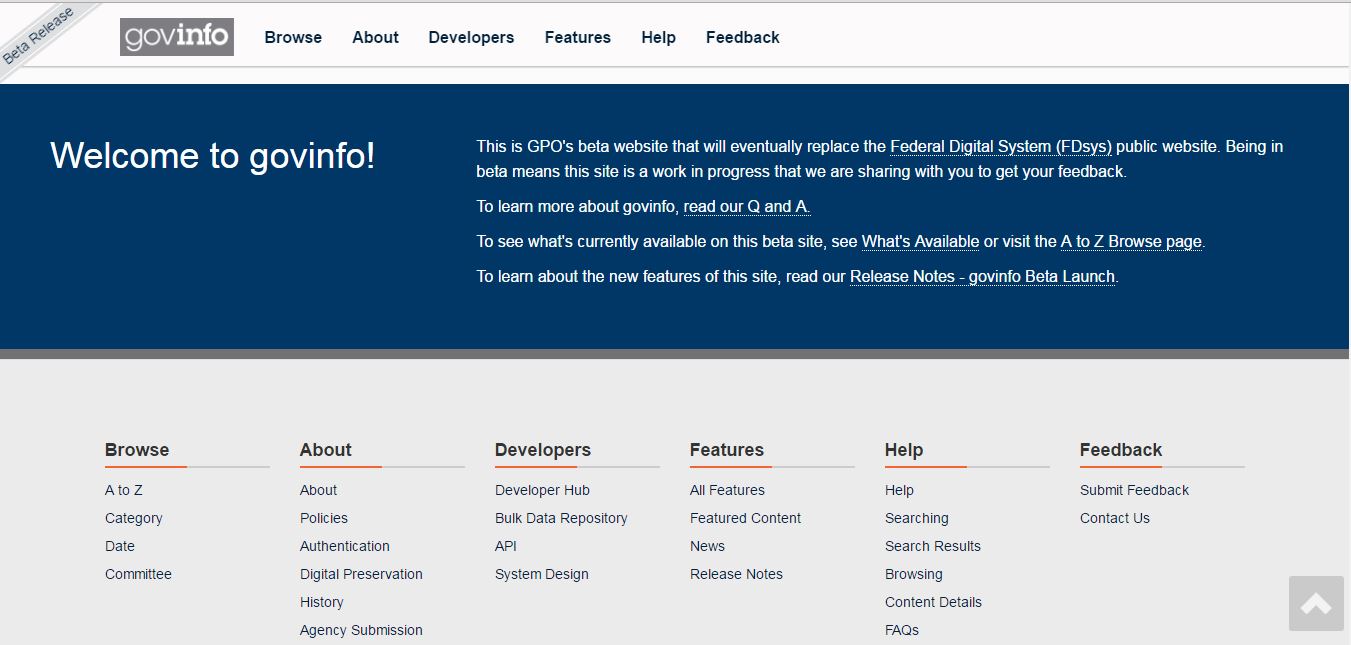The height and width of the screenshot is (645, 1351).
Task: Click the footer About heading
Action: [326, 450]
